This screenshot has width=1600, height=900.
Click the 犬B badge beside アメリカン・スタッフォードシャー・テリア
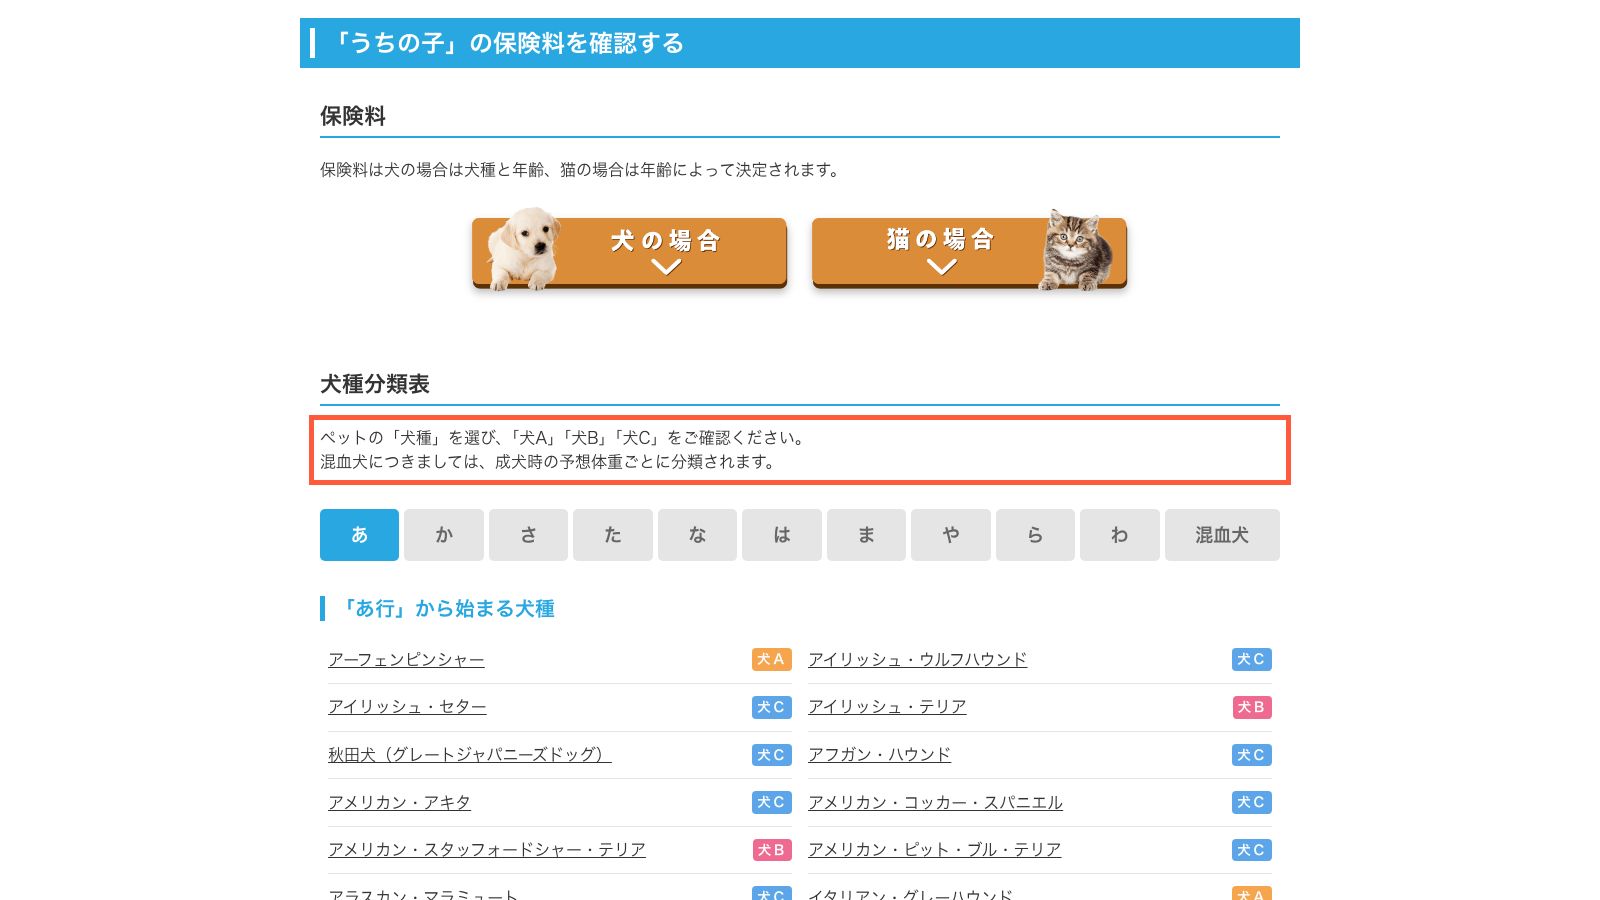(x=771, y=850)
